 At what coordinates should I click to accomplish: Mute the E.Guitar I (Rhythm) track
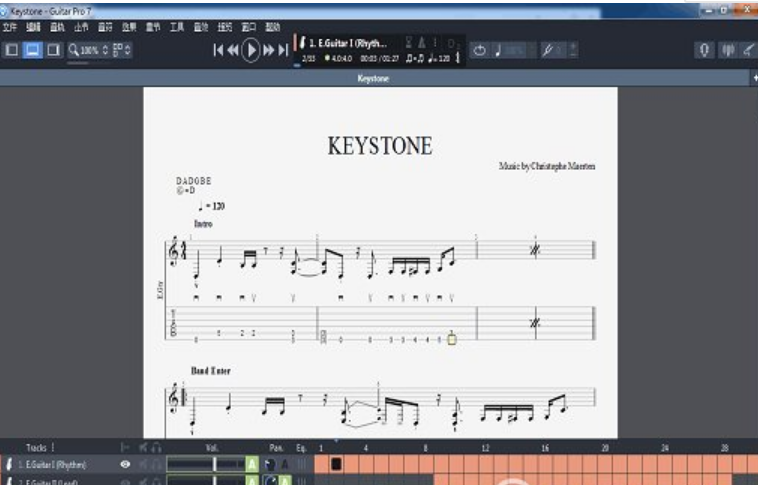144,465
